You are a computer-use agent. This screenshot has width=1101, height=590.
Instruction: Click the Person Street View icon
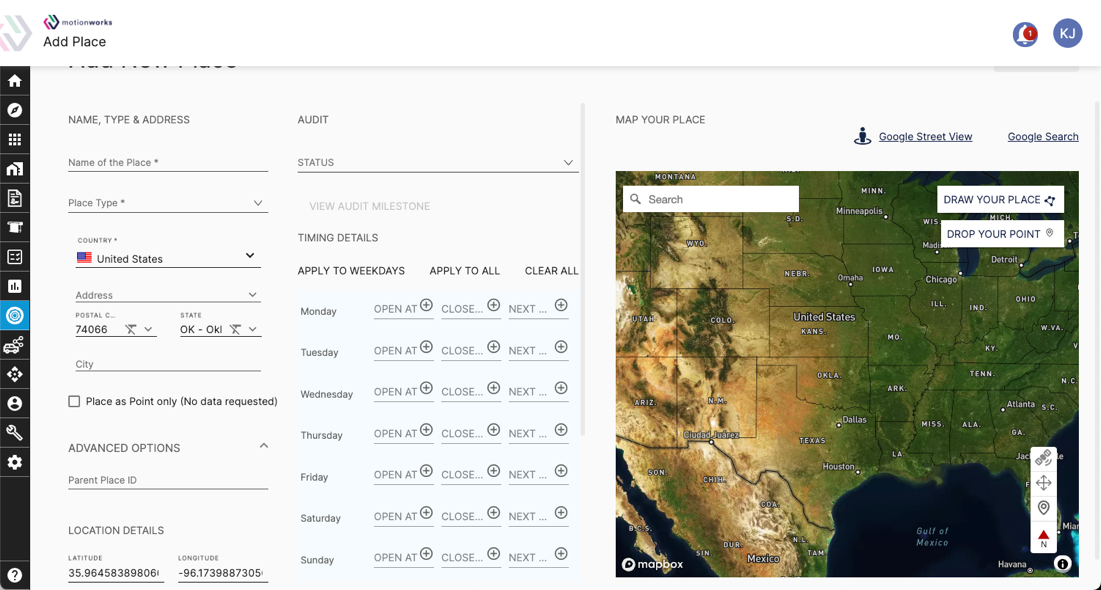pyautogui.click(x=862, y=136)
